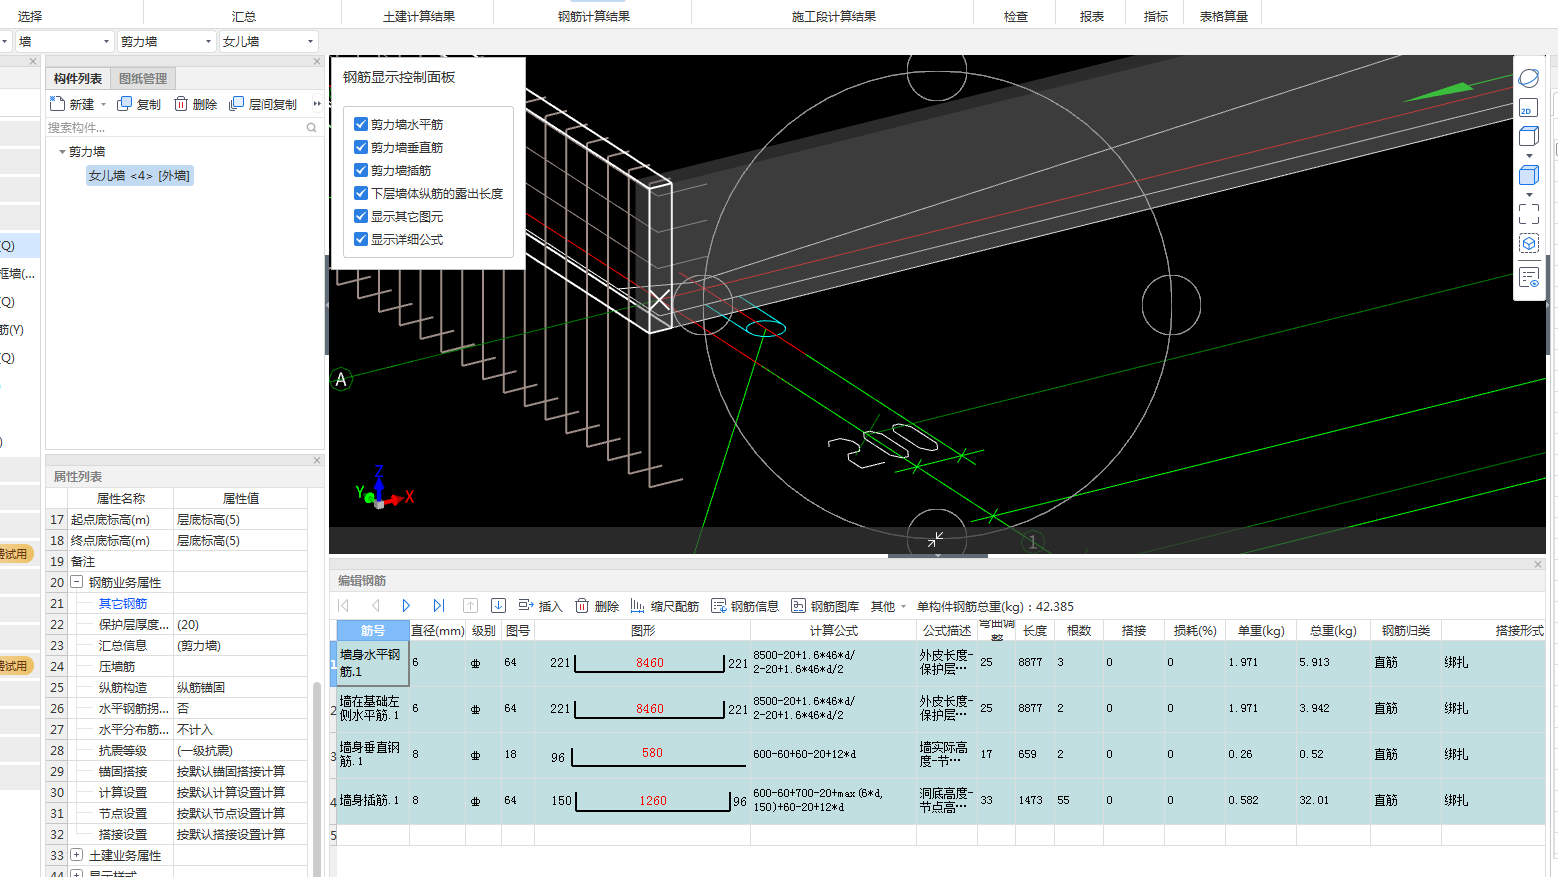Screen dimensions: 1558x877
Task: Click the dashed rectangle full-extent icon
Action: point(1528,213)
